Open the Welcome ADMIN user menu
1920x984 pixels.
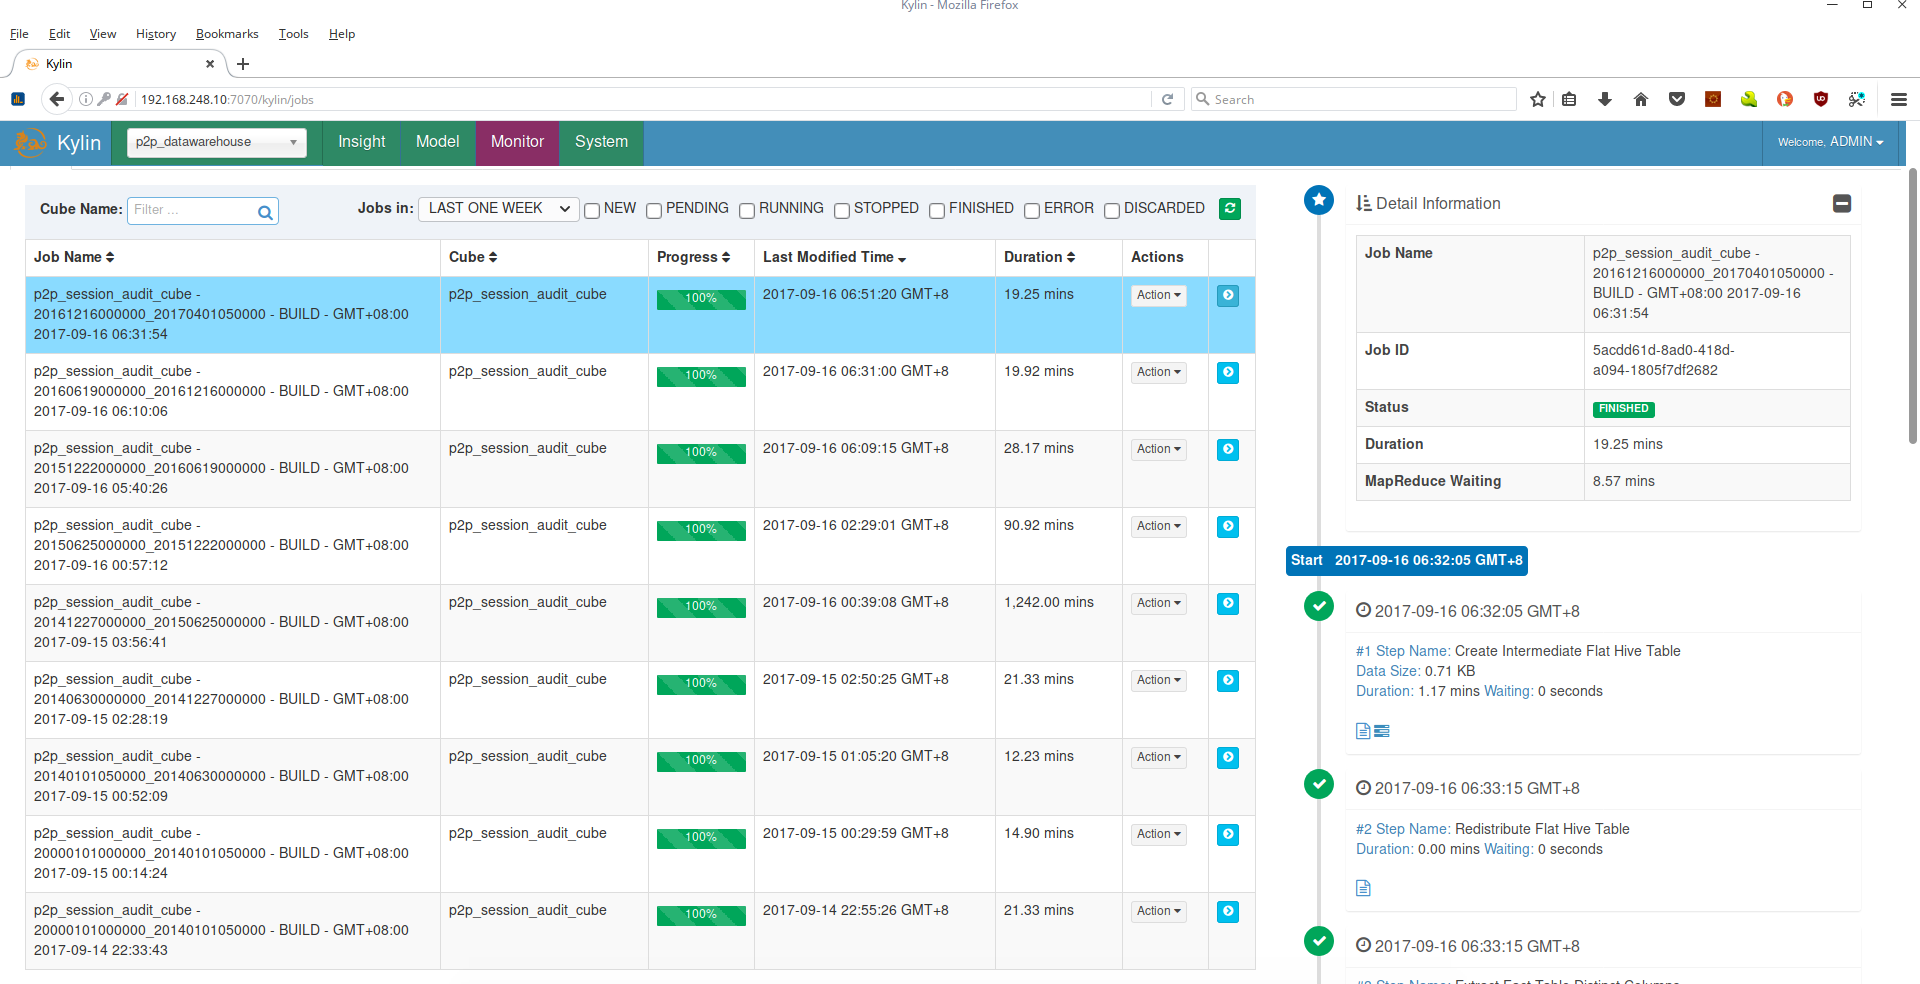coord(1830,142)
